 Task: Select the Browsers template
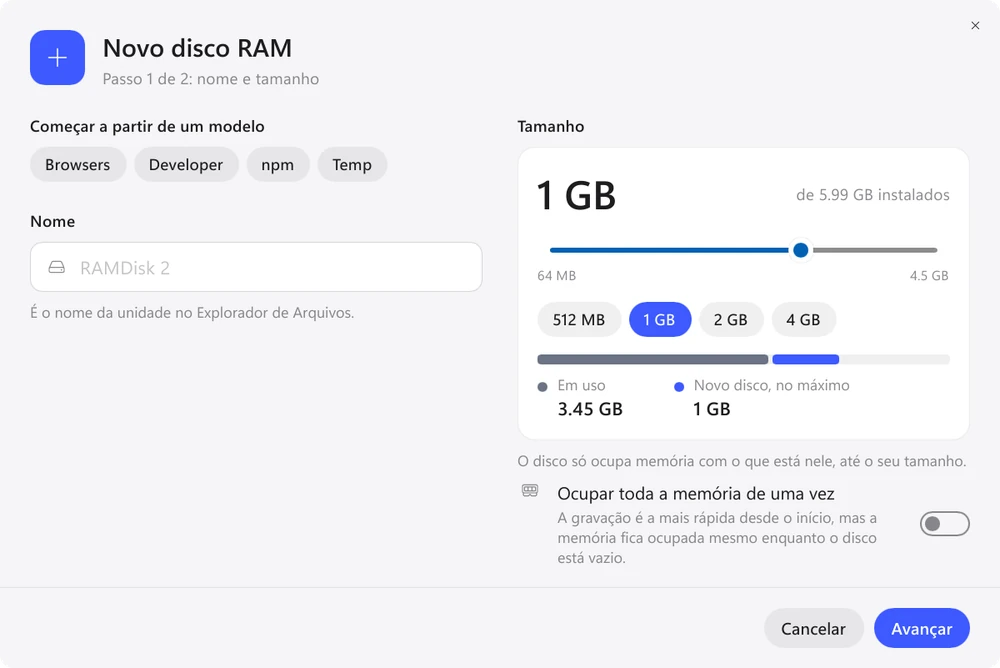click(78, 165)
